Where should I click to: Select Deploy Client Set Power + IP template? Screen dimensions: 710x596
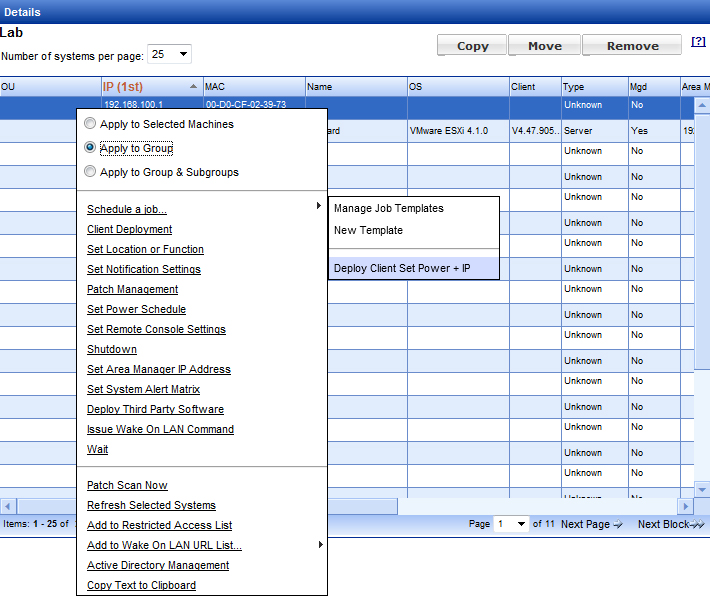(401, 268)
